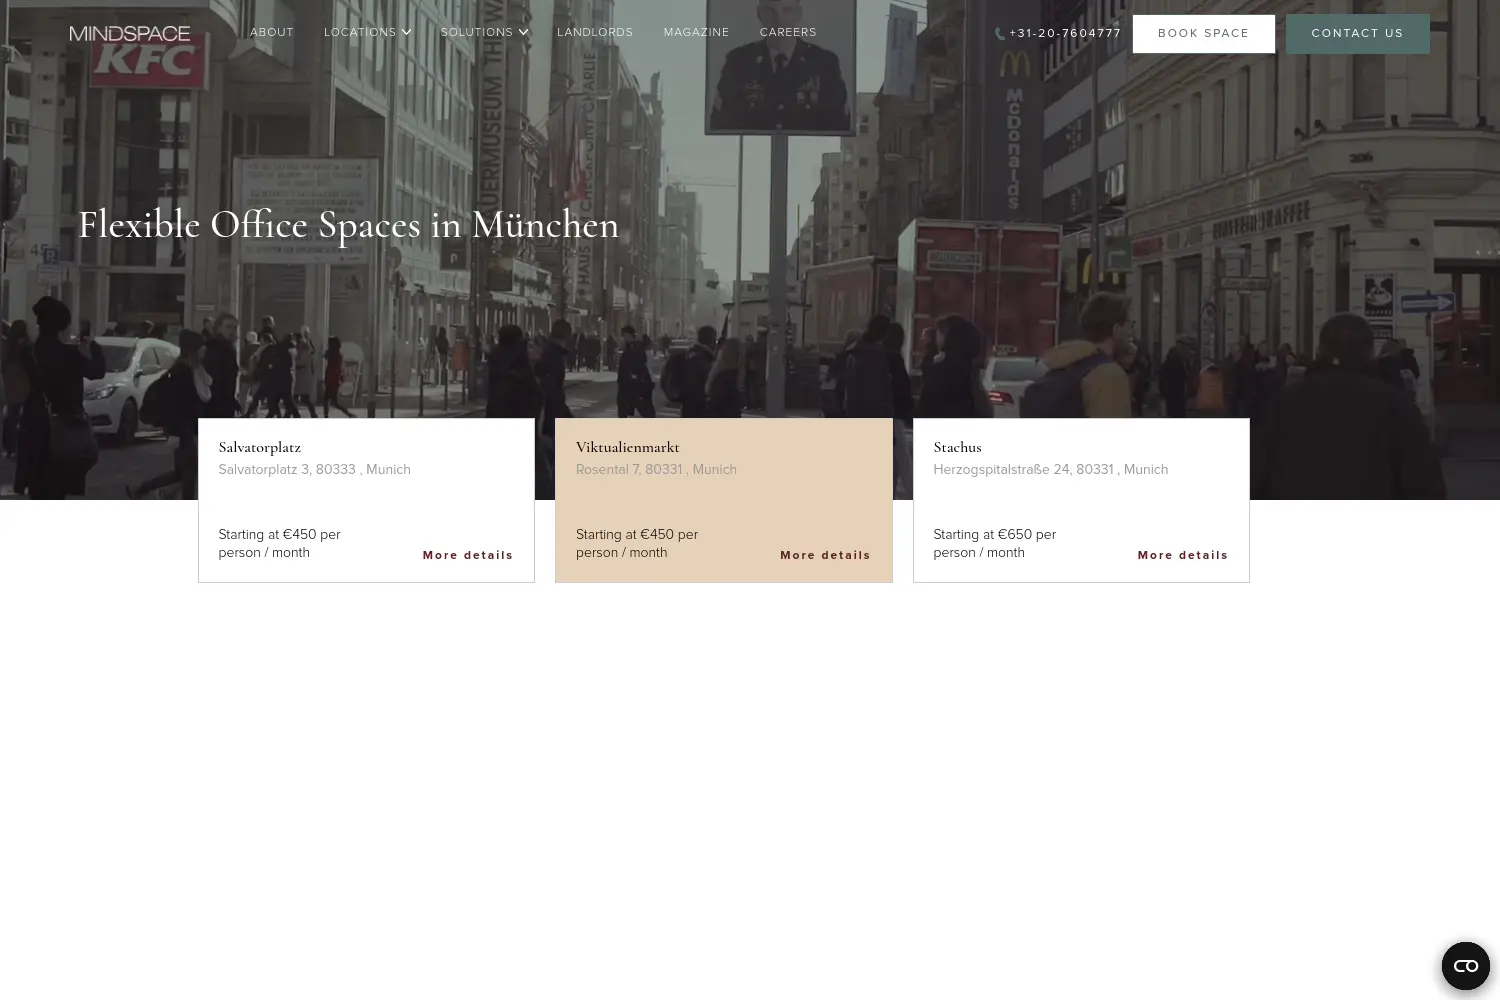
Task: Select the Salvatorplatz location title
Action: tap(260, 447)
